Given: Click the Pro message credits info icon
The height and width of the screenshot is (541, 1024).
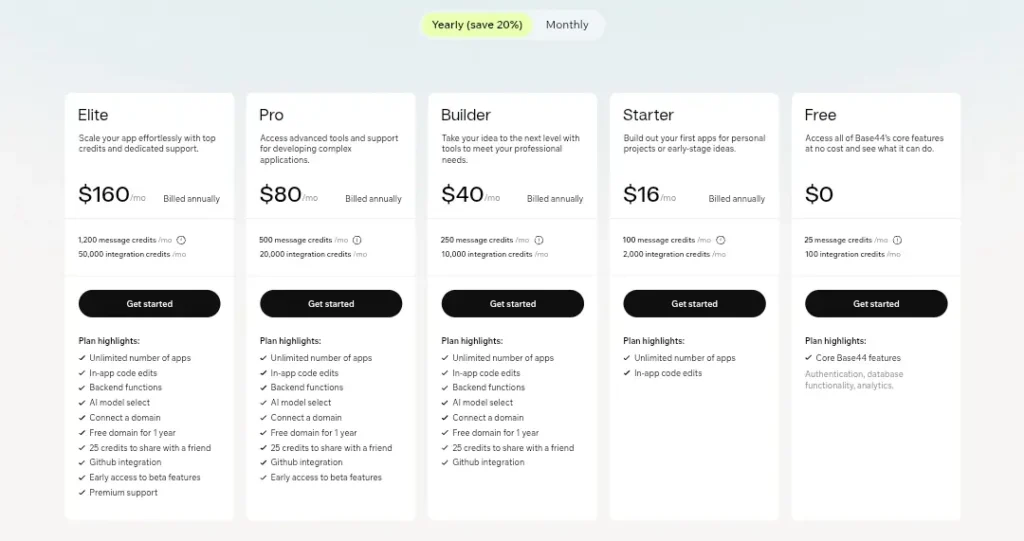Looking at the screenshot, I should pyautogui.click(x=357, y=240).
